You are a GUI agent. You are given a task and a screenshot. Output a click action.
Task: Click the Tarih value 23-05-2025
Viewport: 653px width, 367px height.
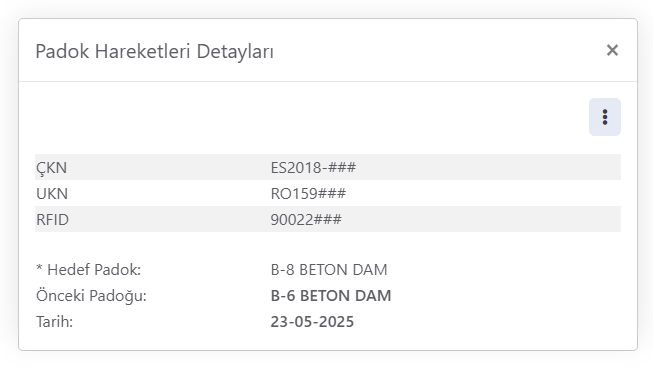coord(312,322)
